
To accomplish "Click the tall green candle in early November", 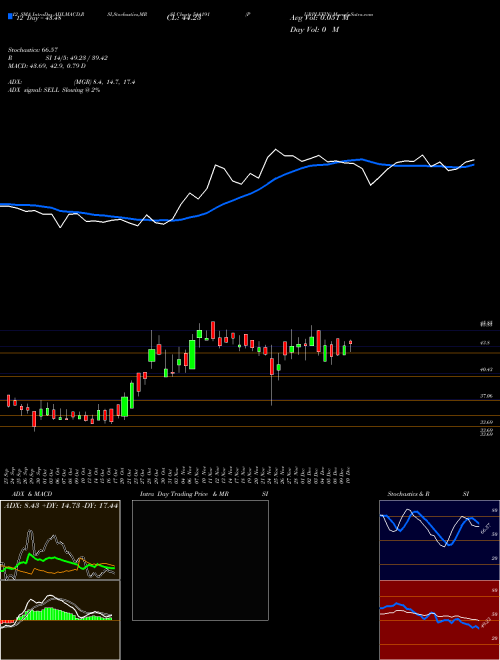I will (192, 355).
